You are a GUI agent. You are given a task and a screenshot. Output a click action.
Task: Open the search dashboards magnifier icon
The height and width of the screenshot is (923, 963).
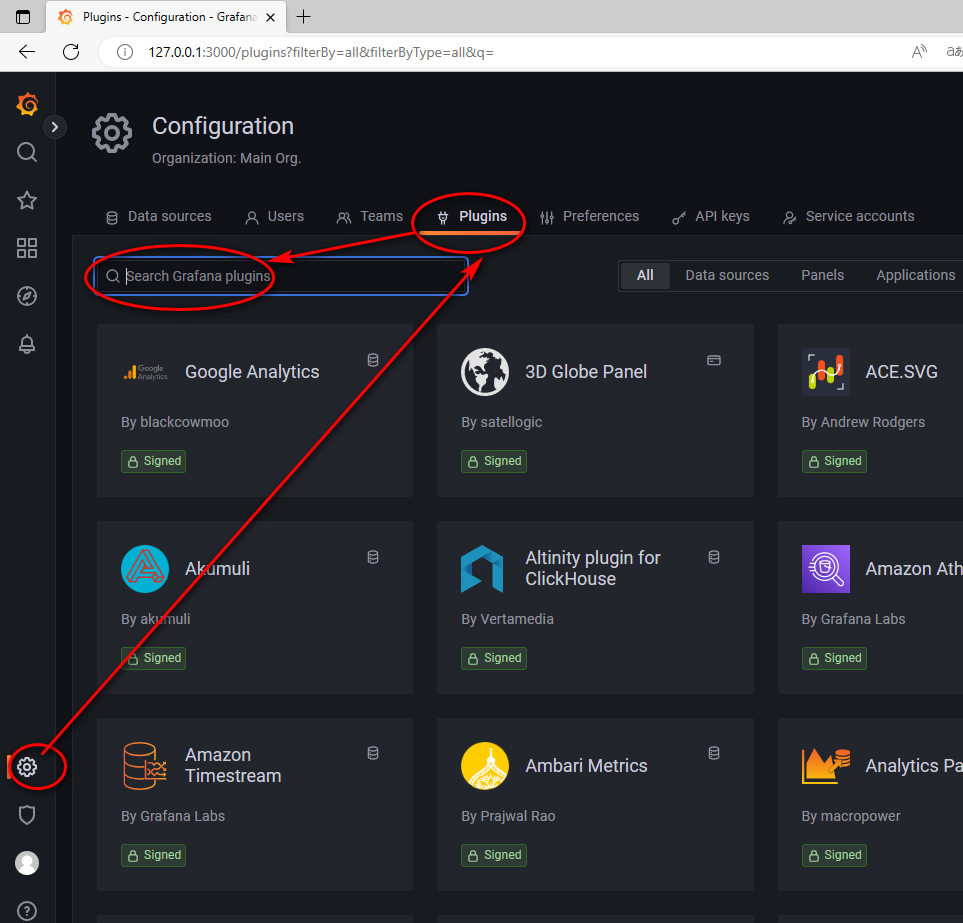pos(27,152)
